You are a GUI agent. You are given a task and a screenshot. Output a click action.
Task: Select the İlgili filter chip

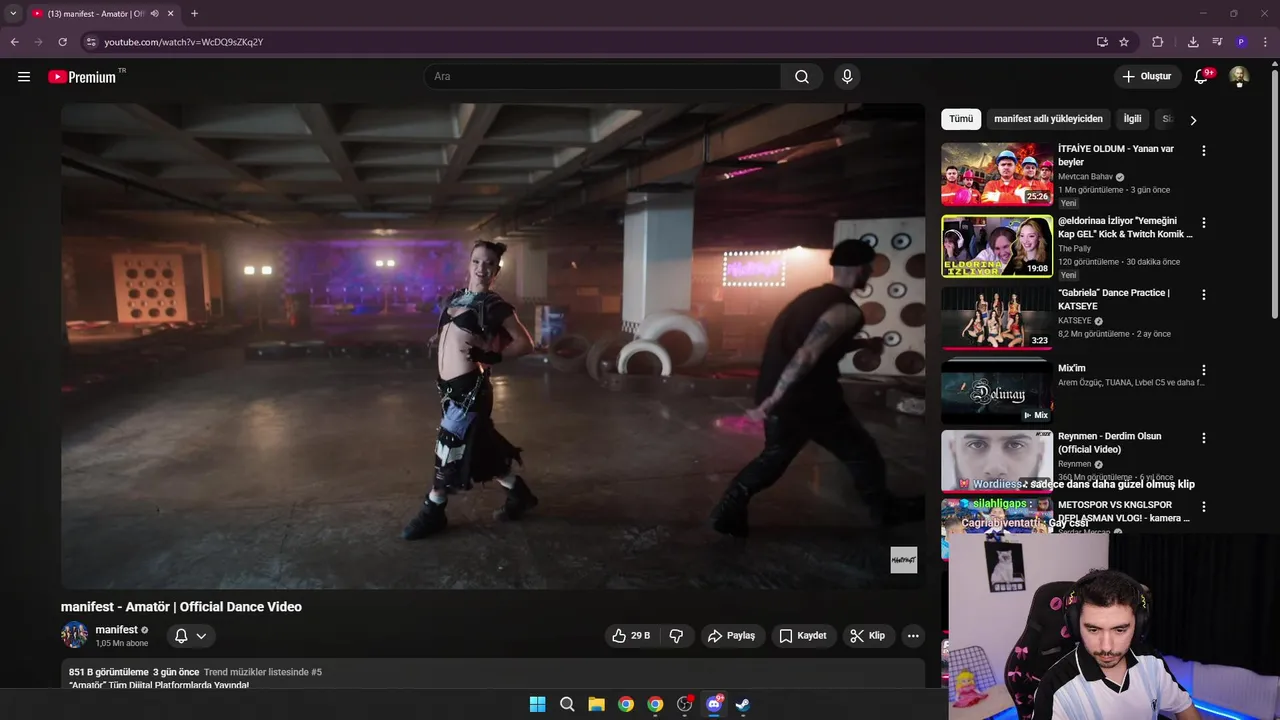(1132, 119)
